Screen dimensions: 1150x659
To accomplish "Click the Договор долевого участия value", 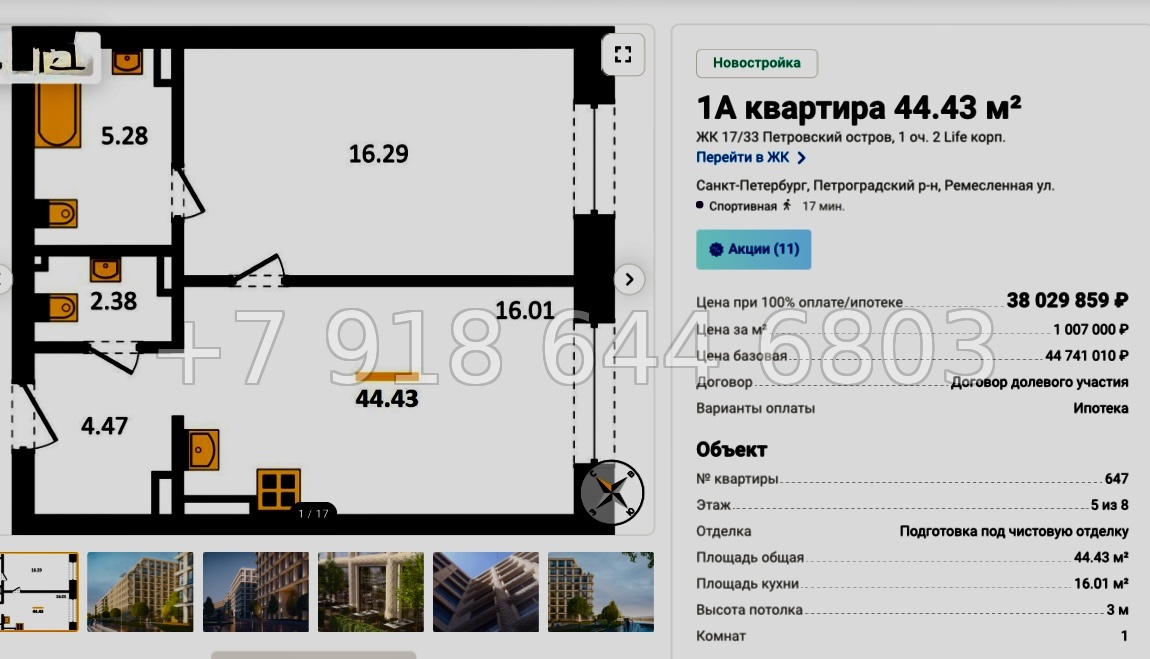I will pos(1039,382).
